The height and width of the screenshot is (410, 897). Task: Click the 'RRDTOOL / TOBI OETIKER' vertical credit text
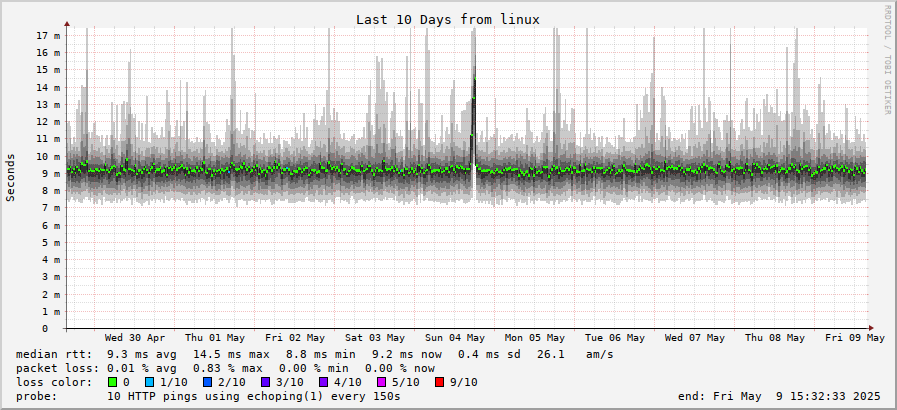pyautogui.click(x=887, y=58)
